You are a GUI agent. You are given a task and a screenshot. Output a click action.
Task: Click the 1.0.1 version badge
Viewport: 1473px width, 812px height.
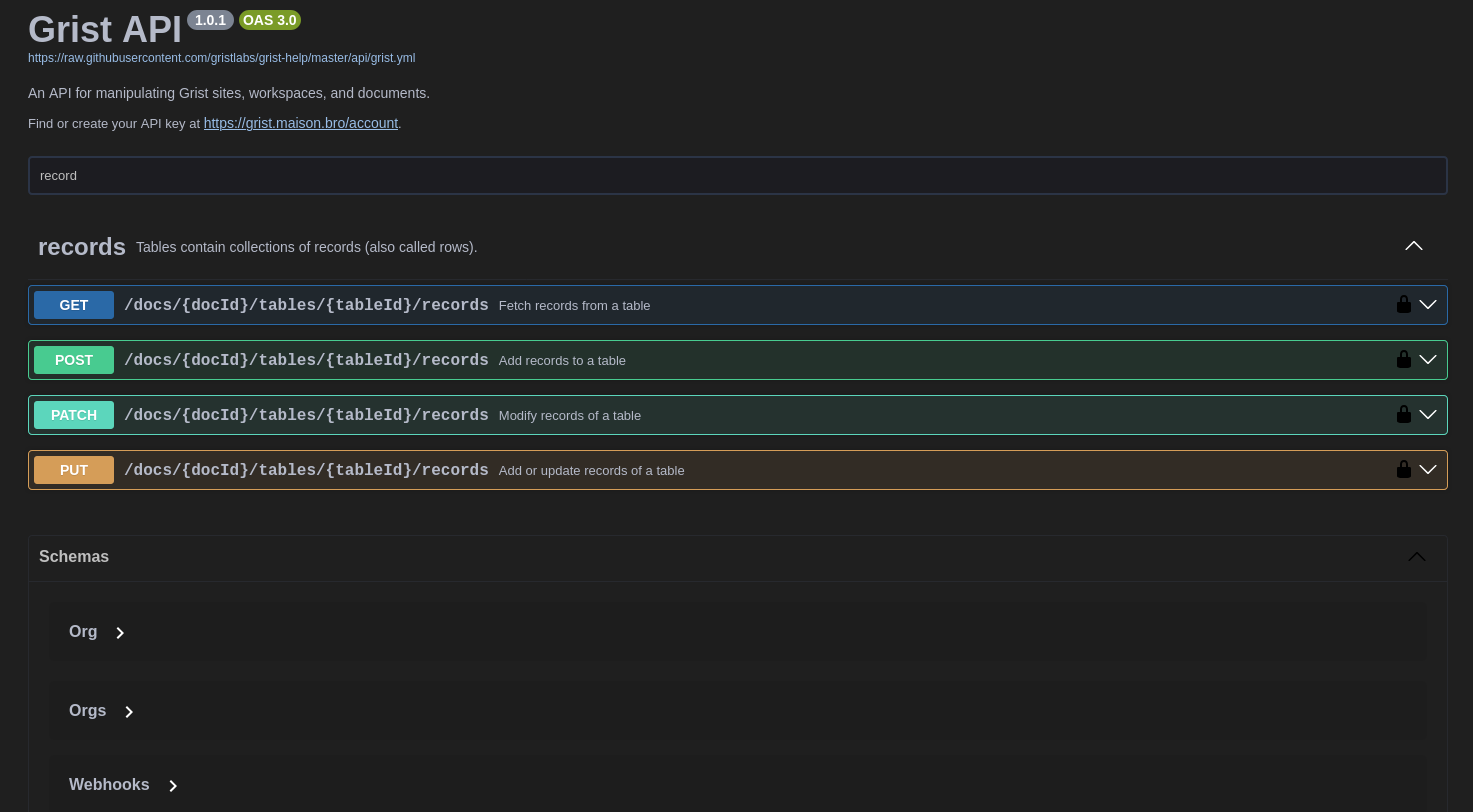[x=210, y=20]
